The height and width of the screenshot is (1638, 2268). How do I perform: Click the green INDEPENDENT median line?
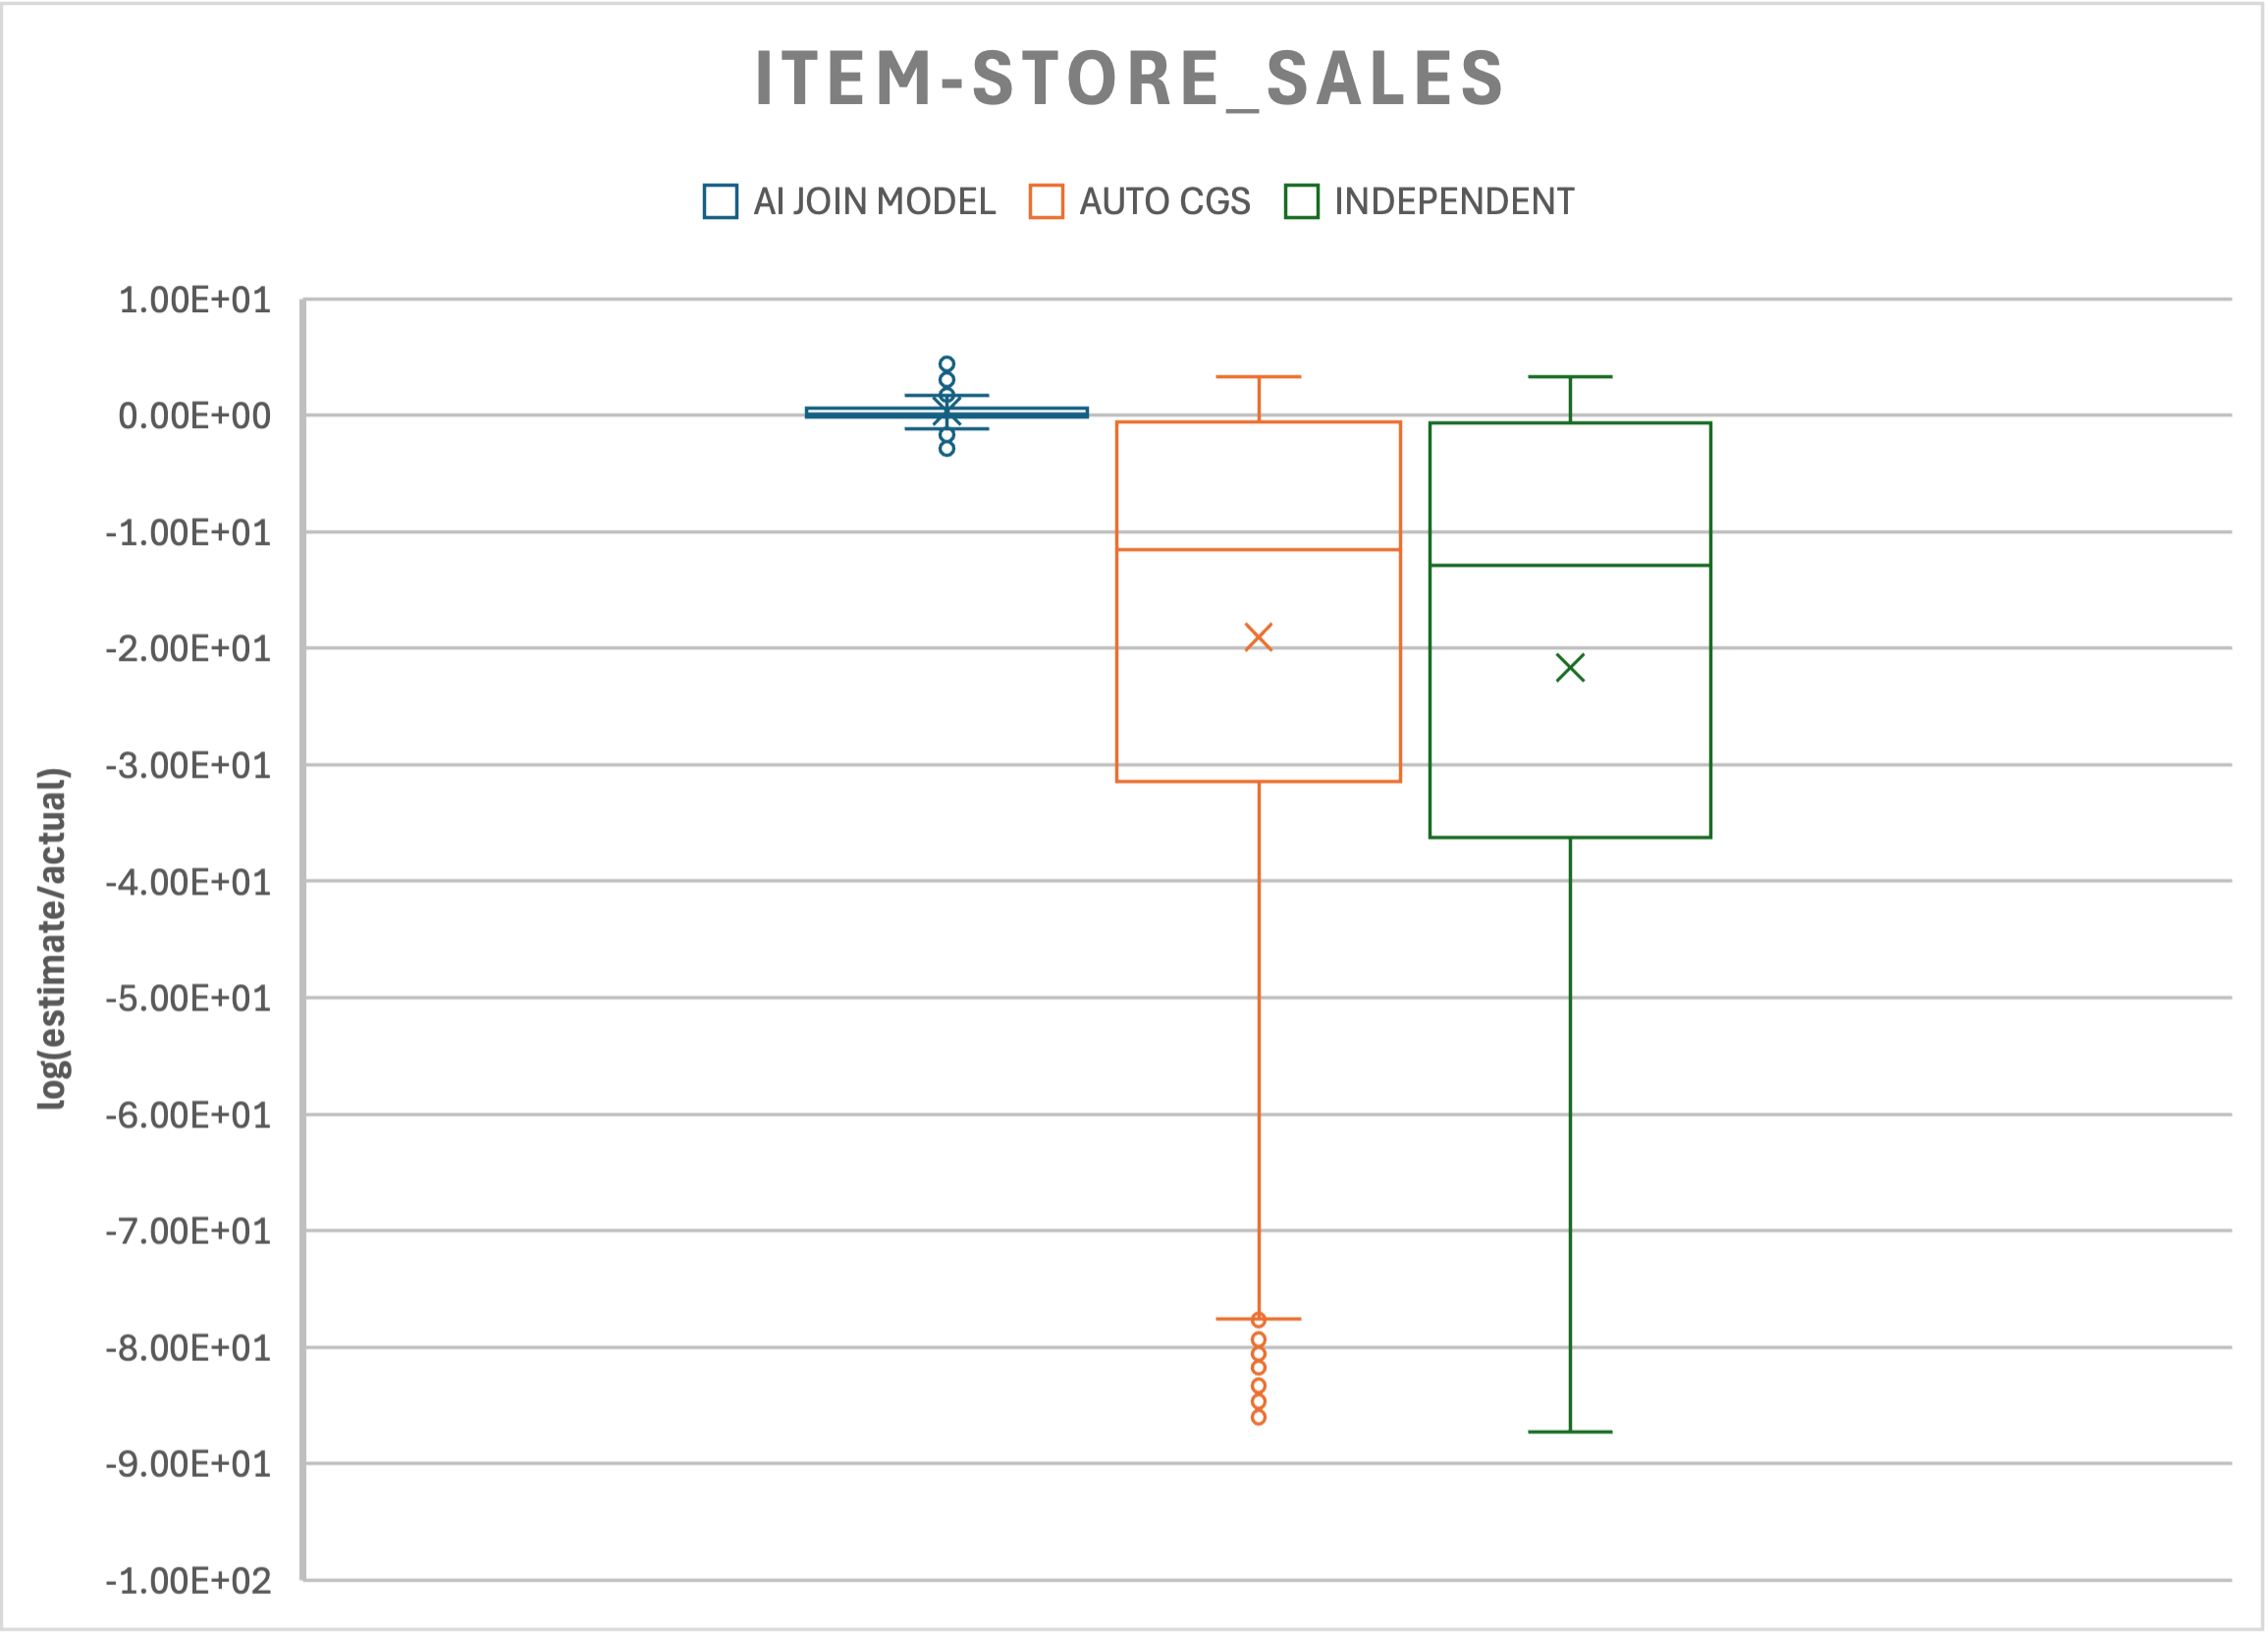[1570, 566]
